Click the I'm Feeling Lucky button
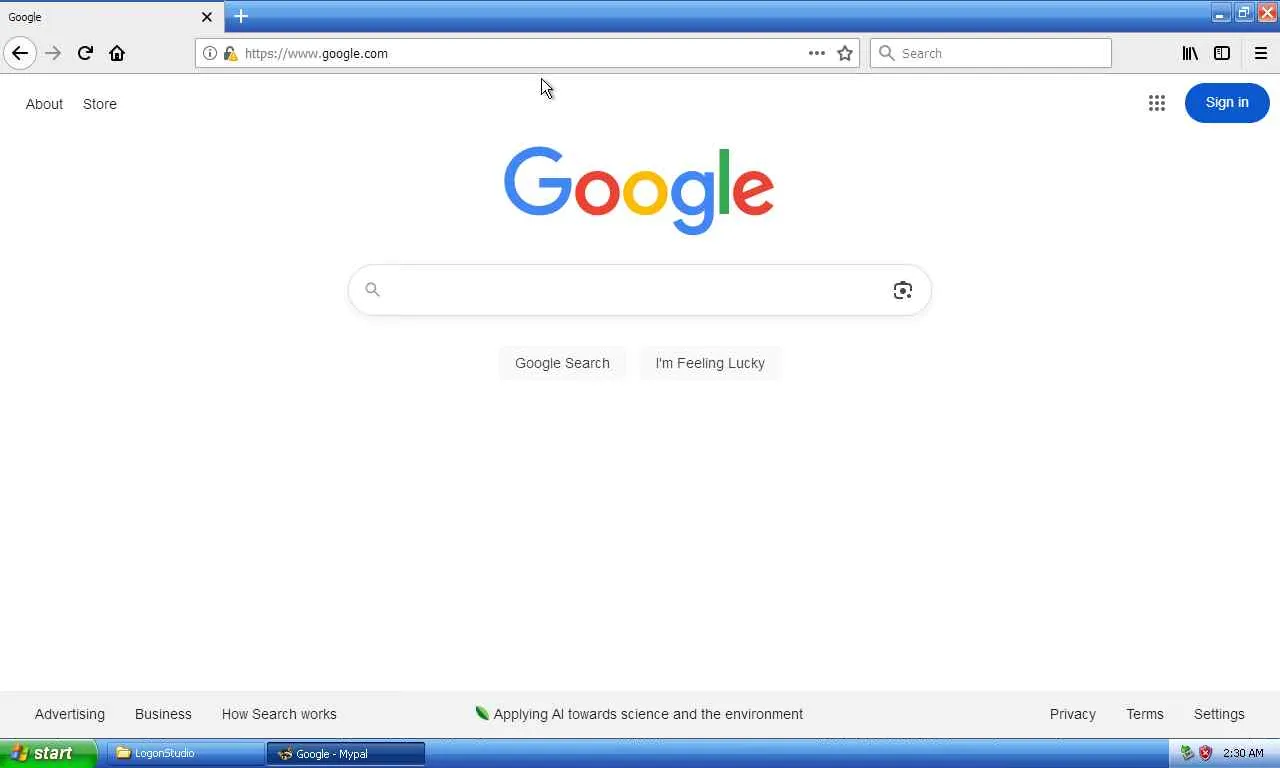 (x=710, y=363)
